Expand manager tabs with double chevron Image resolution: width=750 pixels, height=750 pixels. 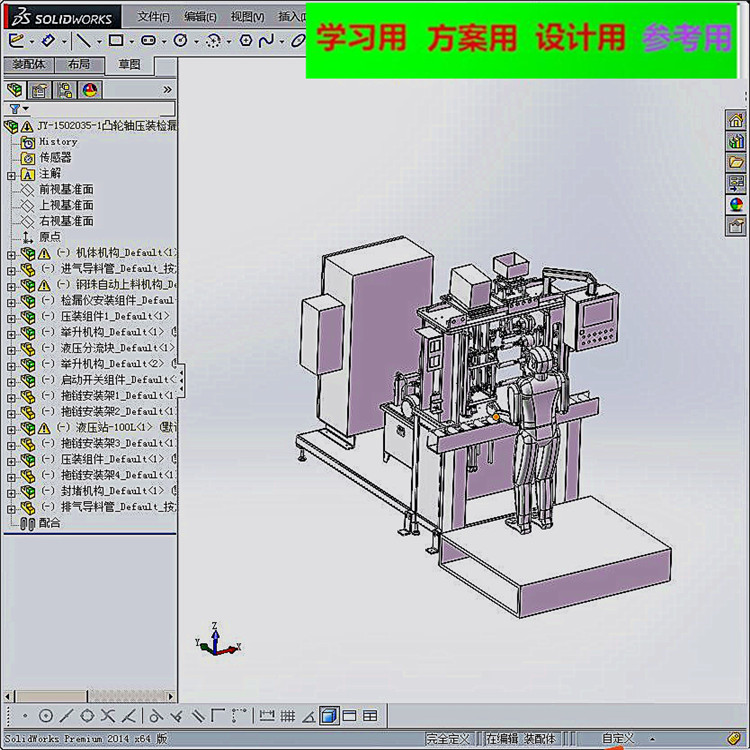(167, 89)
